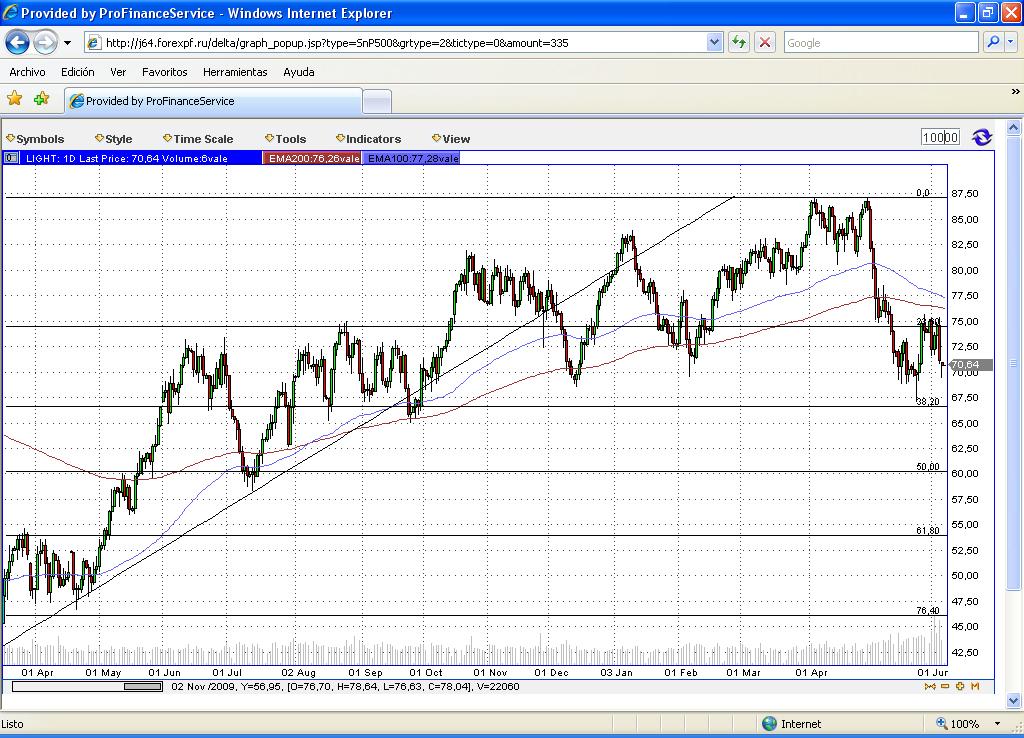Click the Google search box
The height and width of the screenshot is (738, 1024).
(x=880, y=43)
